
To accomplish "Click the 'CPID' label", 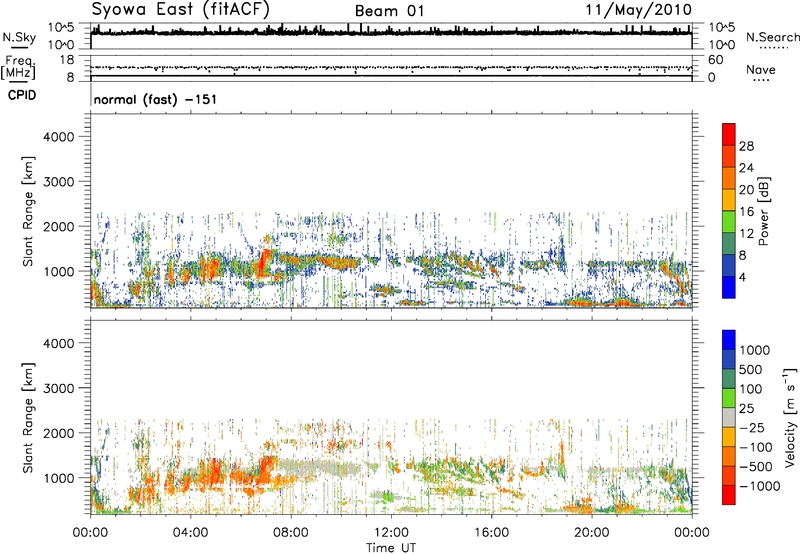I will tap(22, 95).
